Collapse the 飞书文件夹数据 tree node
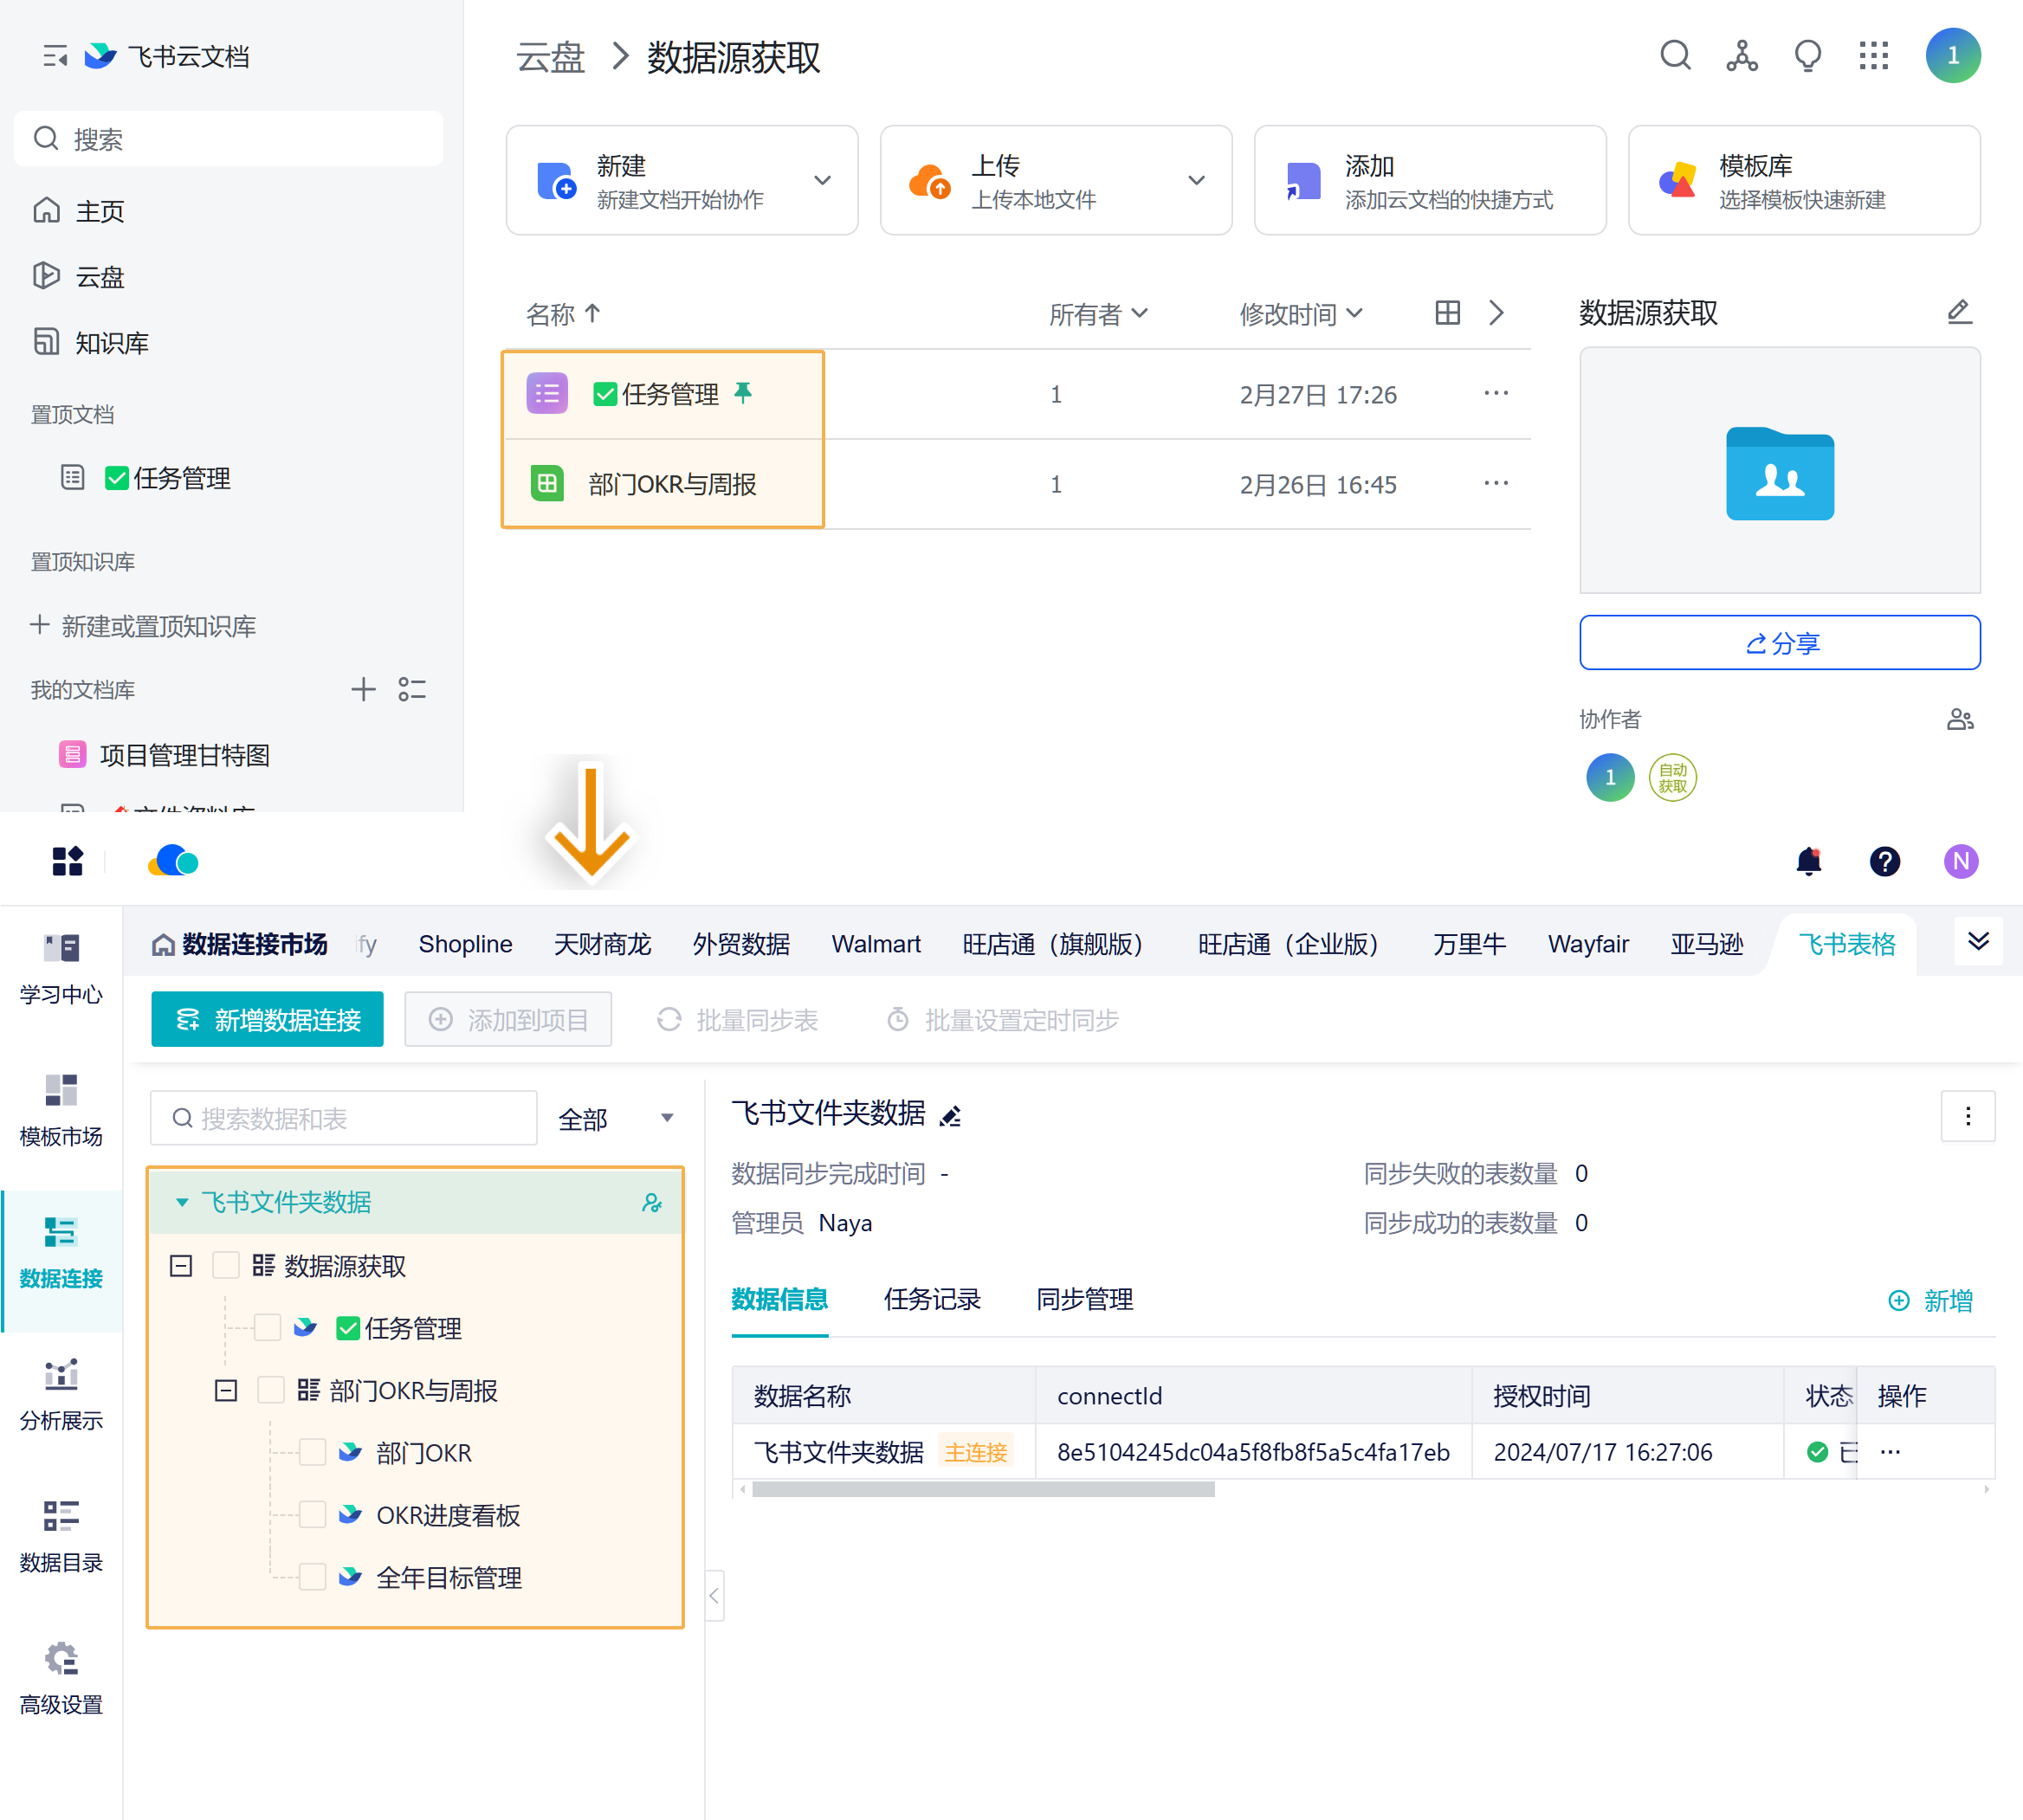This screenshot has height=1820, width=2023. pos(182,1202)
